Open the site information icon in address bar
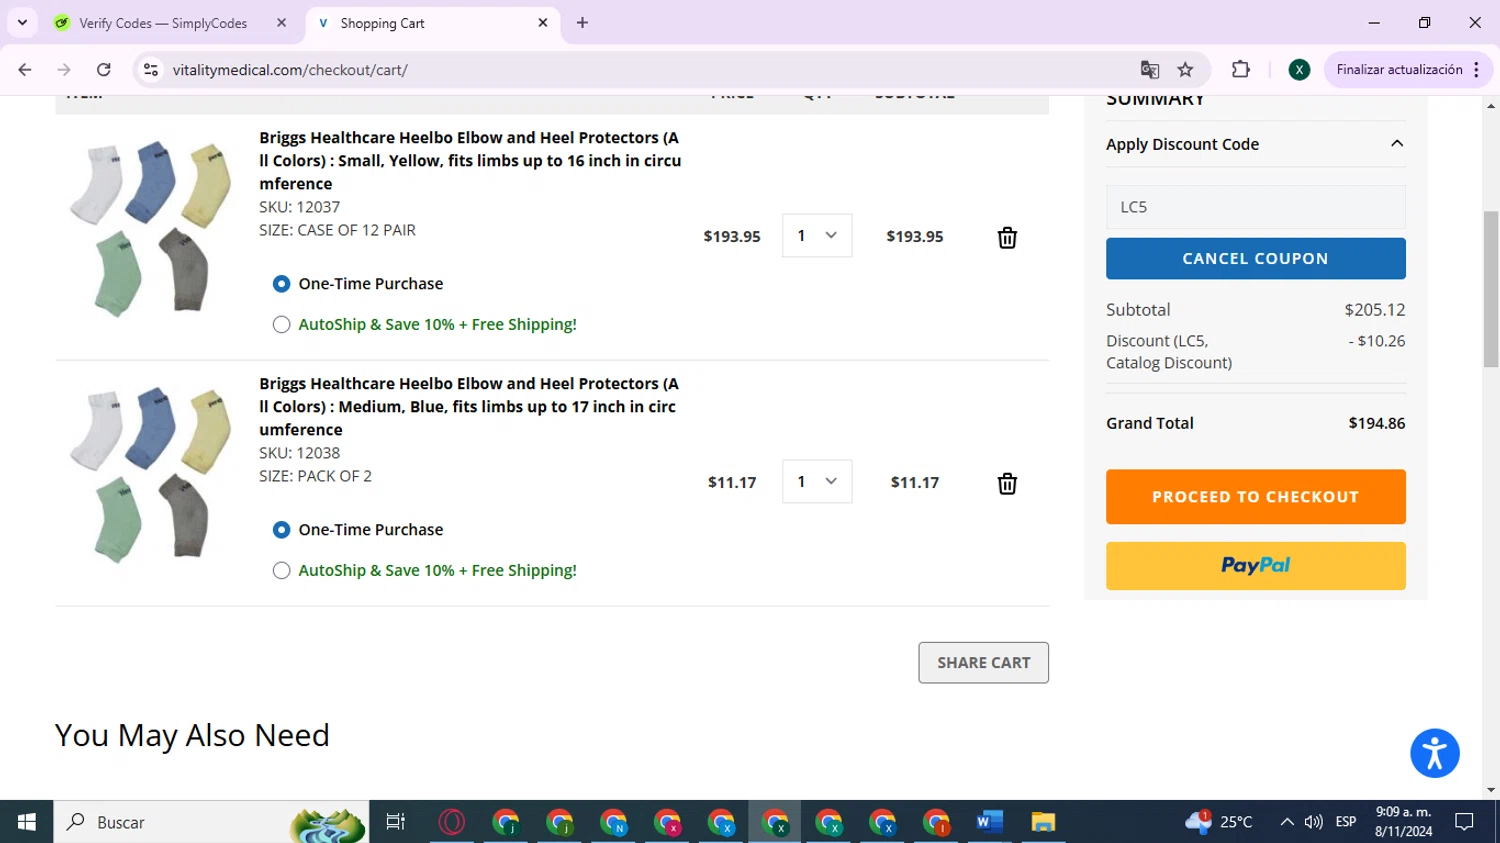 tap(151, 70)
